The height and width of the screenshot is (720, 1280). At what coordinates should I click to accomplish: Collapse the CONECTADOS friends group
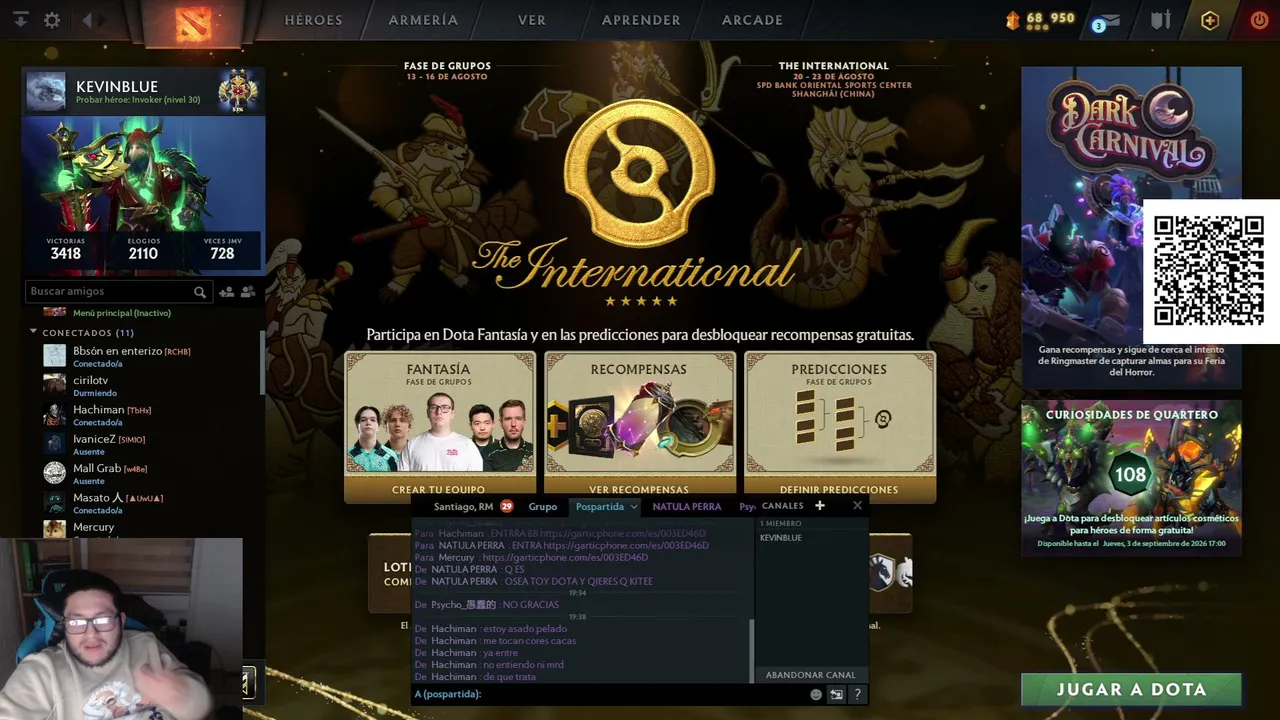(33, 332)
